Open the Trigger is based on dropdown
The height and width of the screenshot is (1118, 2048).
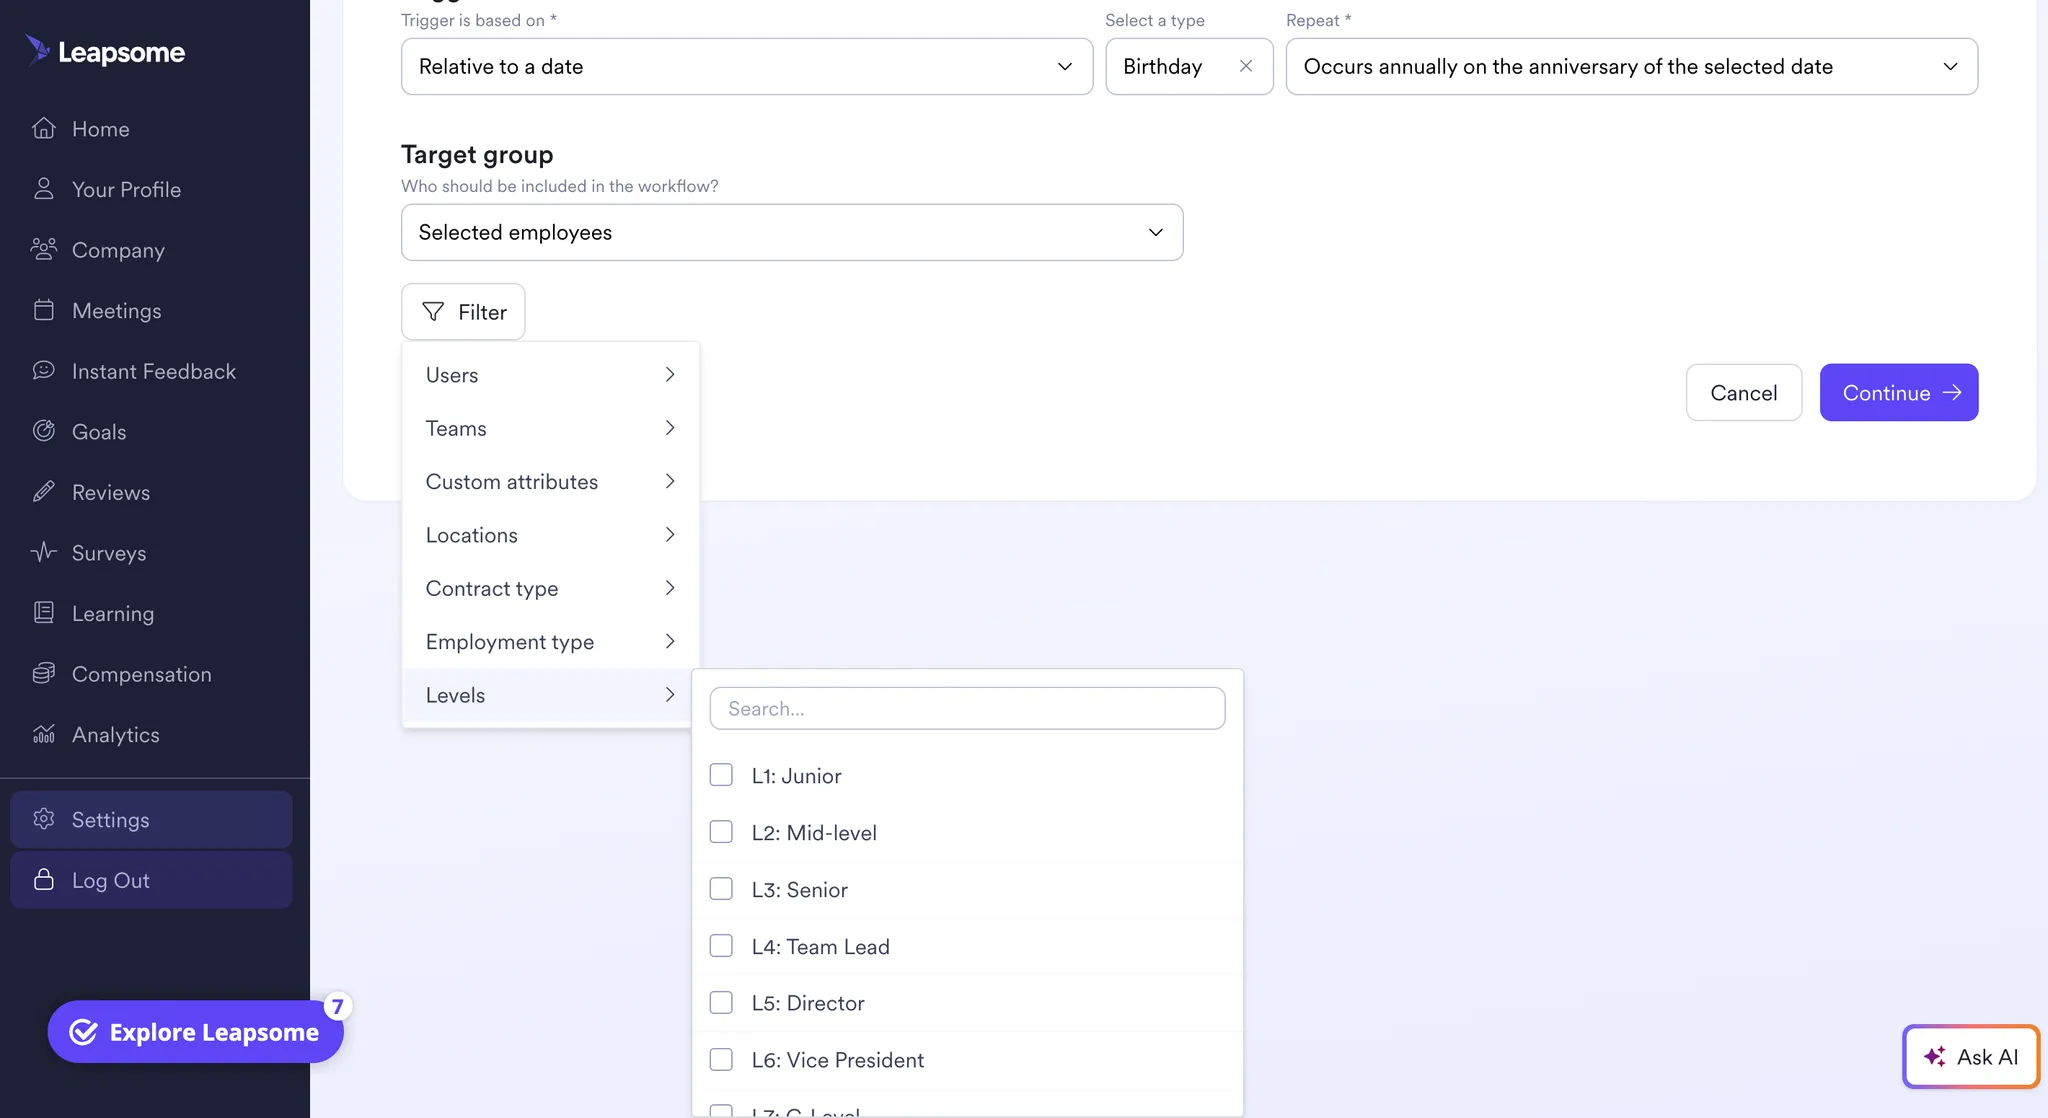pos(746,66)
